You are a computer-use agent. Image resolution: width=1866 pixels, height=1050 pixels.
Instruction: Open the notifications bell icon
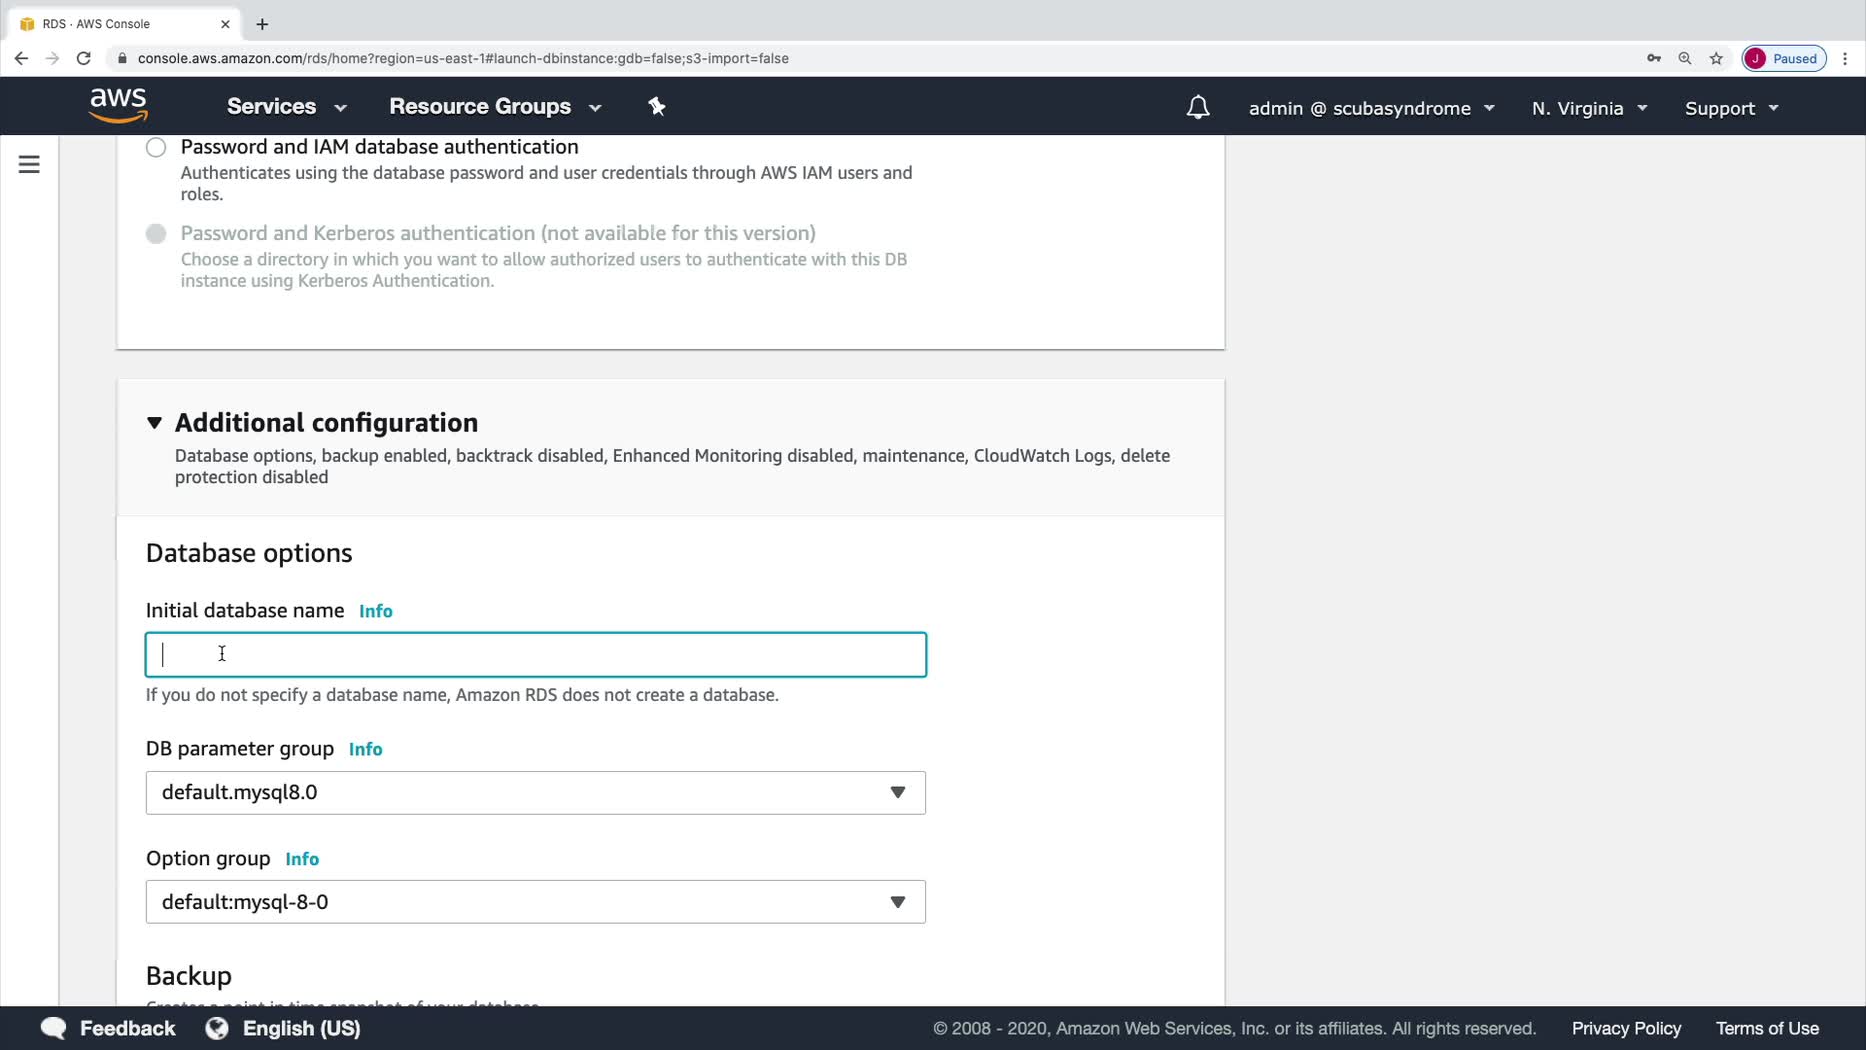tap(1197, 107)
